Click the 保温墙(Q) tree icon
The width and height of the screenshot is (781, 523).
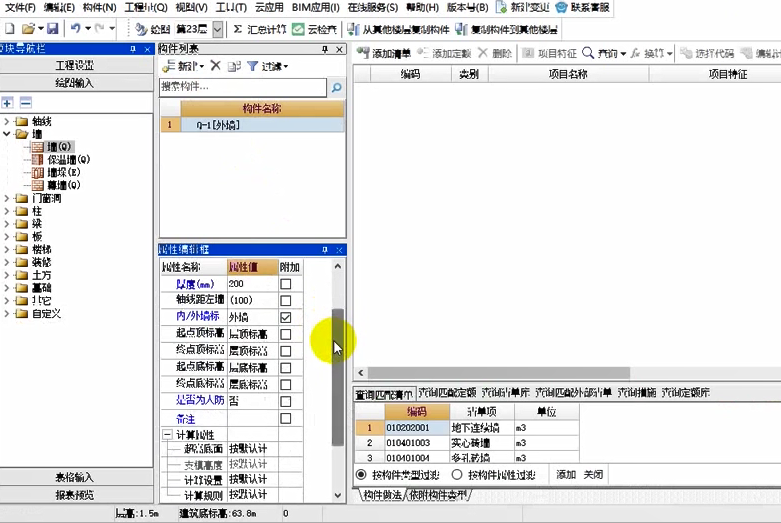tap(38, 159)
